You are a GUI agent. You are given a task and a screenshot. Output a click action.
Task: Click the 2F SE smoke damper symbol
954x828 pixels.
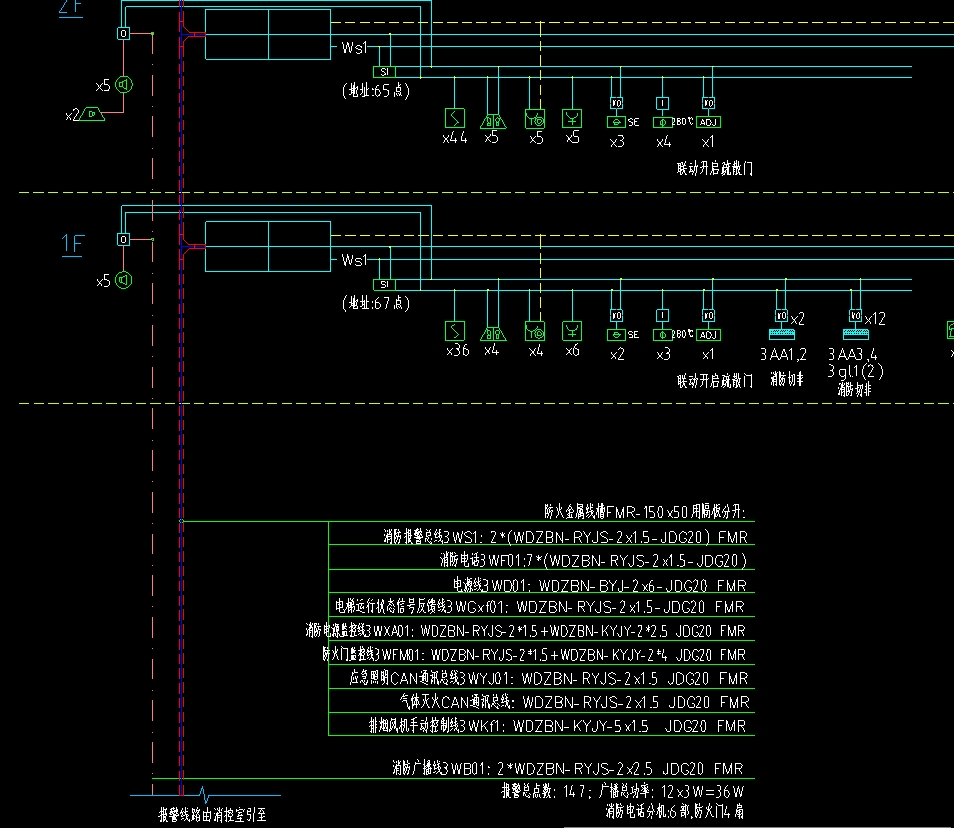[x=616, y=122]
